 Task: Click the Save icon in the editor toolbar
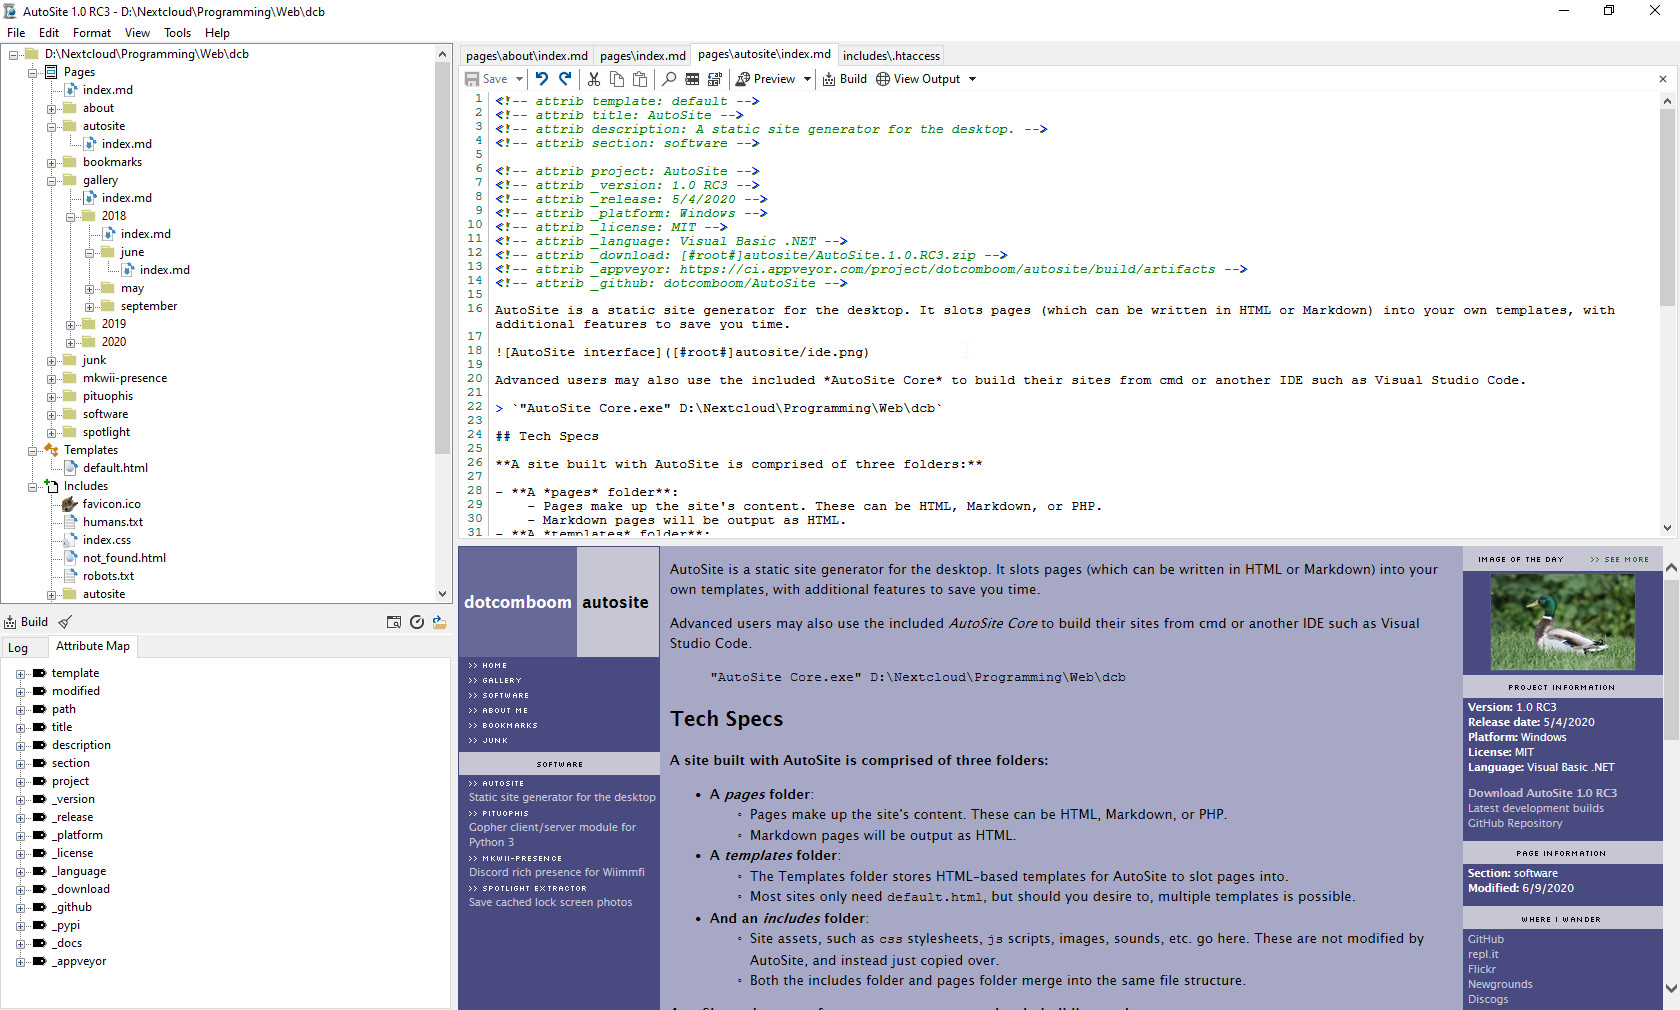[472, 79]
